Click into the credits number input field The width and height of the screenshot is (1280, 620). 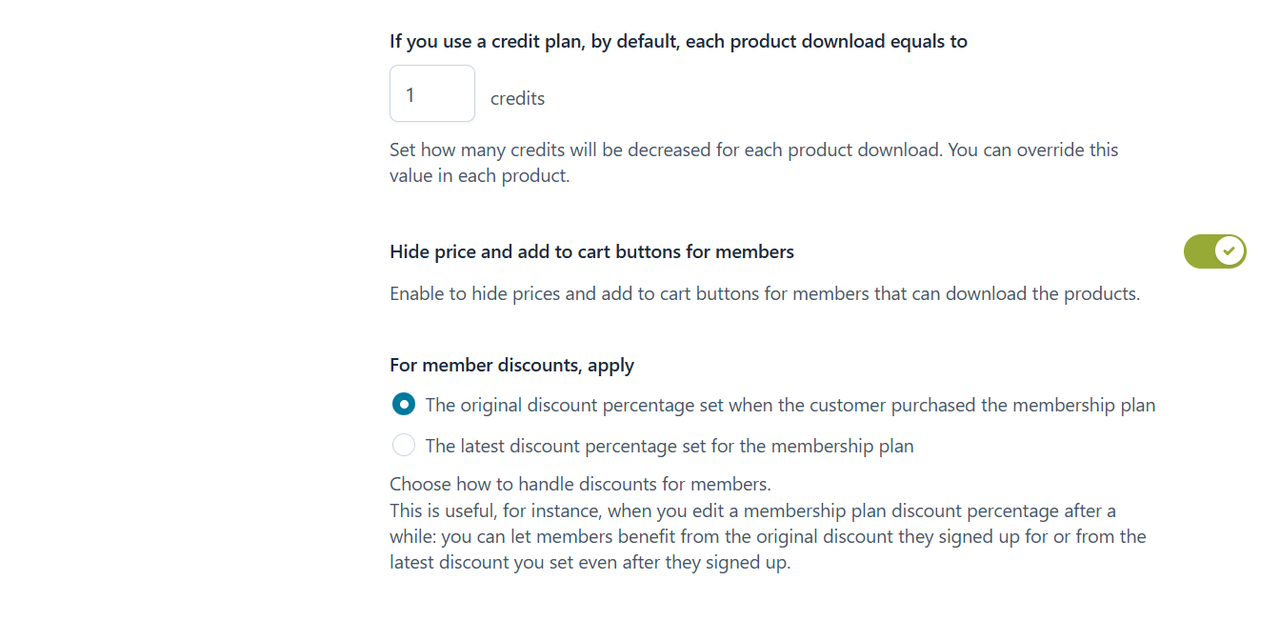coord(432,94)
